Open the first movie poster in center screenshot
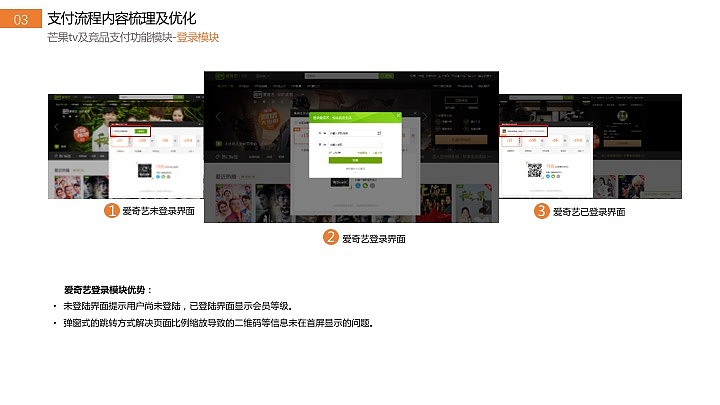Image resolution: width=720 pixels, height=405 pixels. click(234, 203)
